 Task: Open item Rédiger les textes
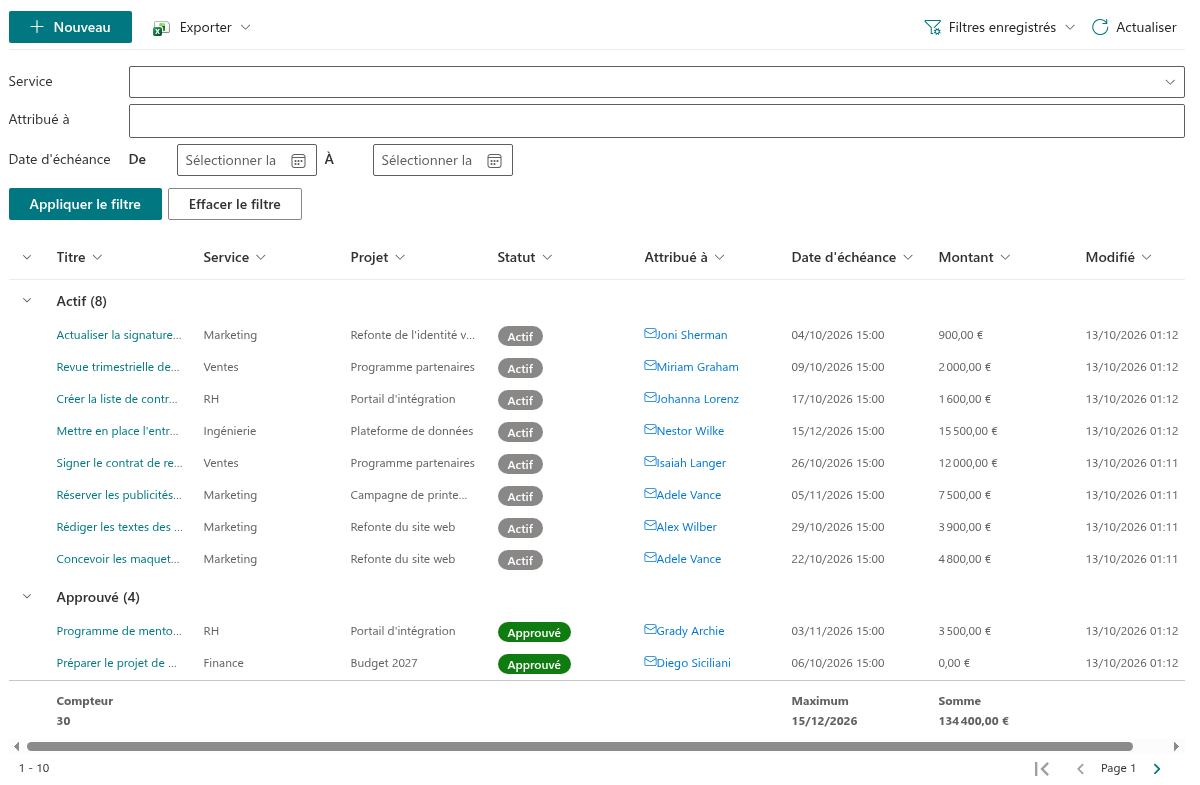tap(119, 527)
